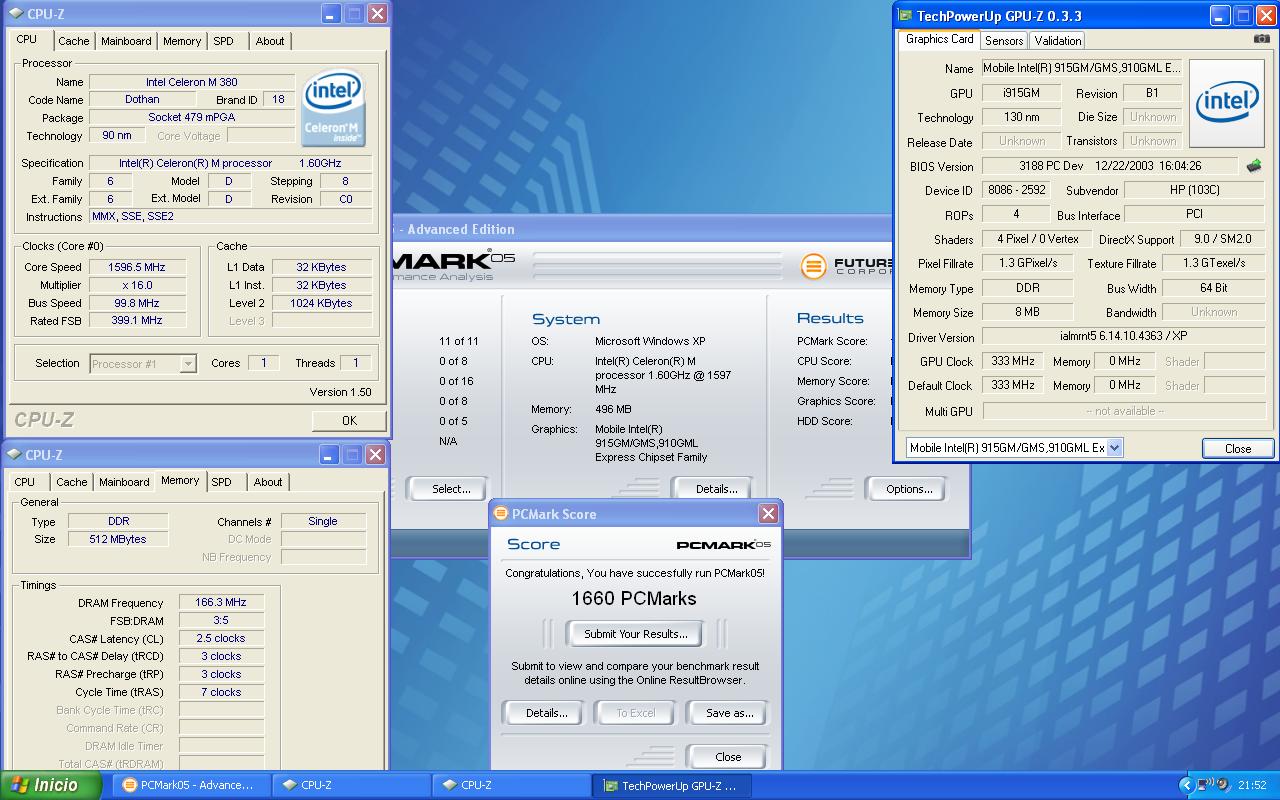
Task: Click the Level 2 cache 1024 KBytes value
Action: pos(322,303)
